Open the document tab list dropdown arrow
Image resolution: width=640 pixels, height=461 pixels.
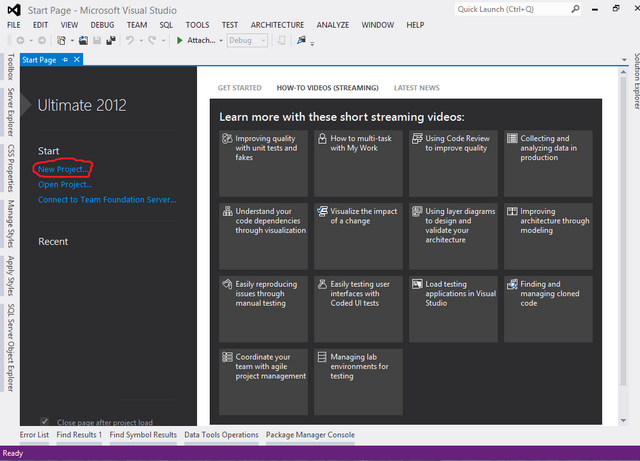point(624,60)
